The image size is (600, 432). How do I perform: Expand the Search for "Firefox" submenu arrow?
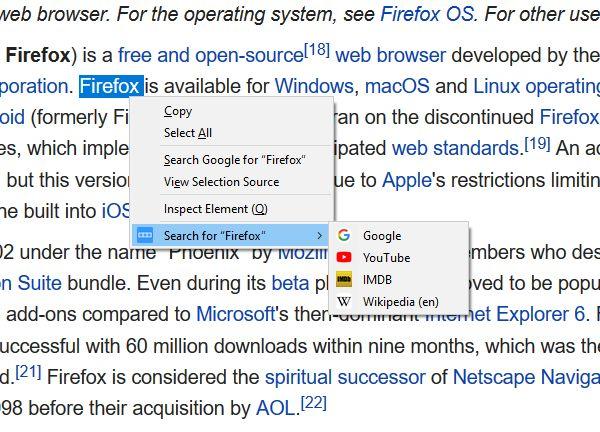click(x=319, y=236)
